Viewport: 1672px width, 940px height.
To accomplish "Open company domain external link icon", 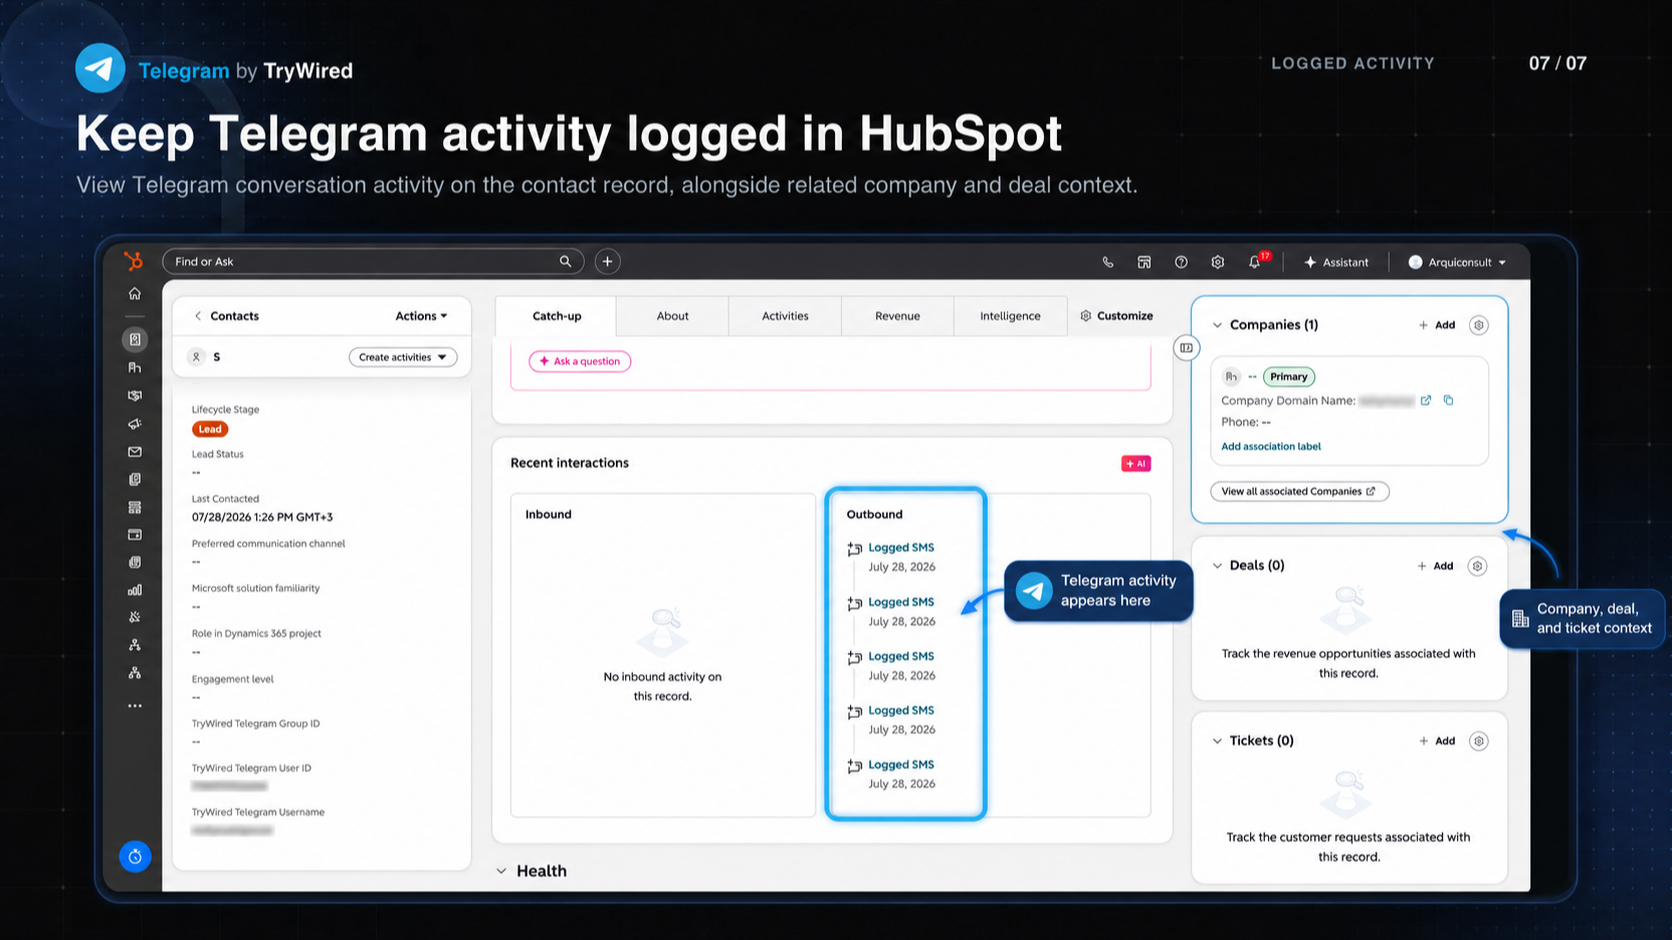I will click(1426, 400).
